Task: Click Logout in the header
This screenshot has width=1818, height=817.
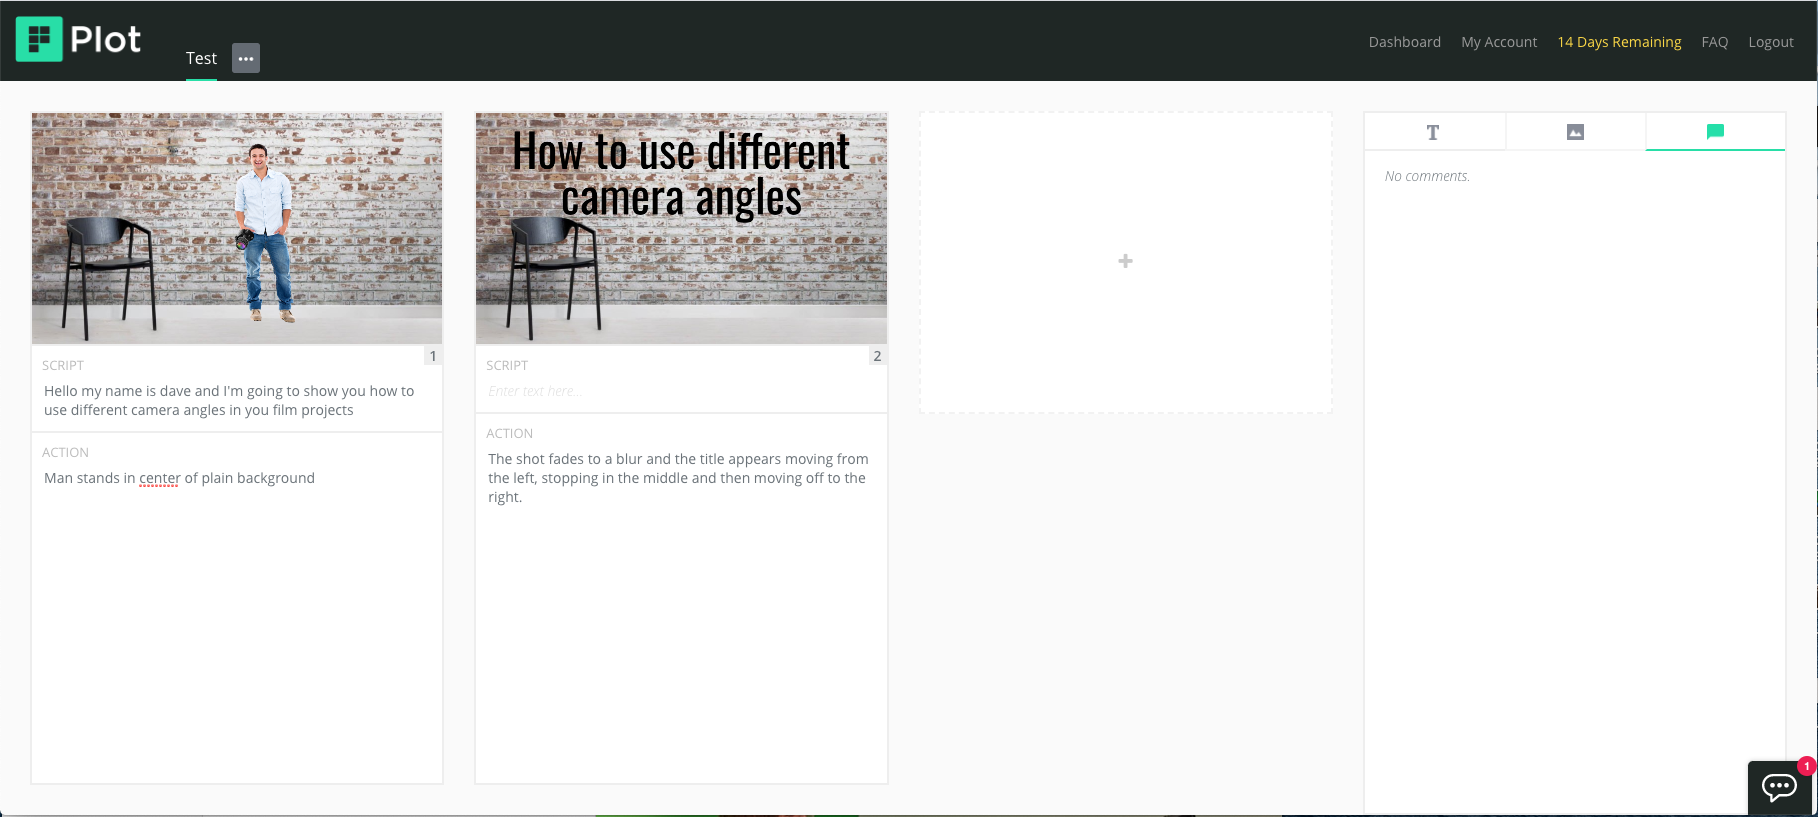Action: [1770, 42]
